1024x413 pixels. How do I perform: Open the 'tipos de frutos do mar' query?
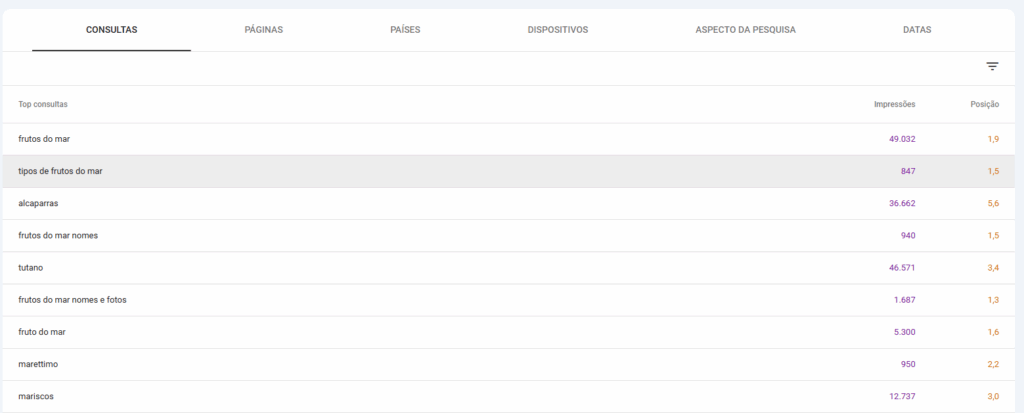pyautogui.click(x=60, y=171)
